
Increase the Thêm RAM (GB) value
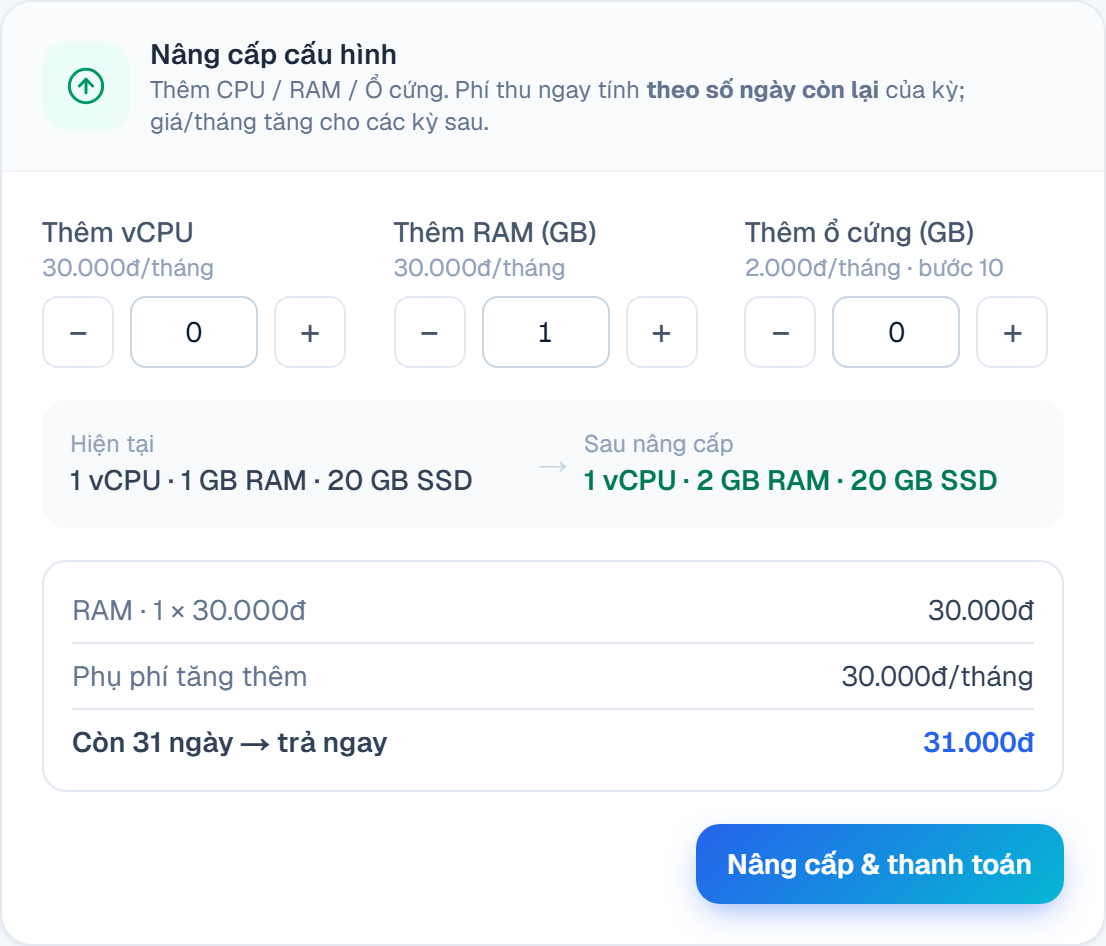pos(662,332)
